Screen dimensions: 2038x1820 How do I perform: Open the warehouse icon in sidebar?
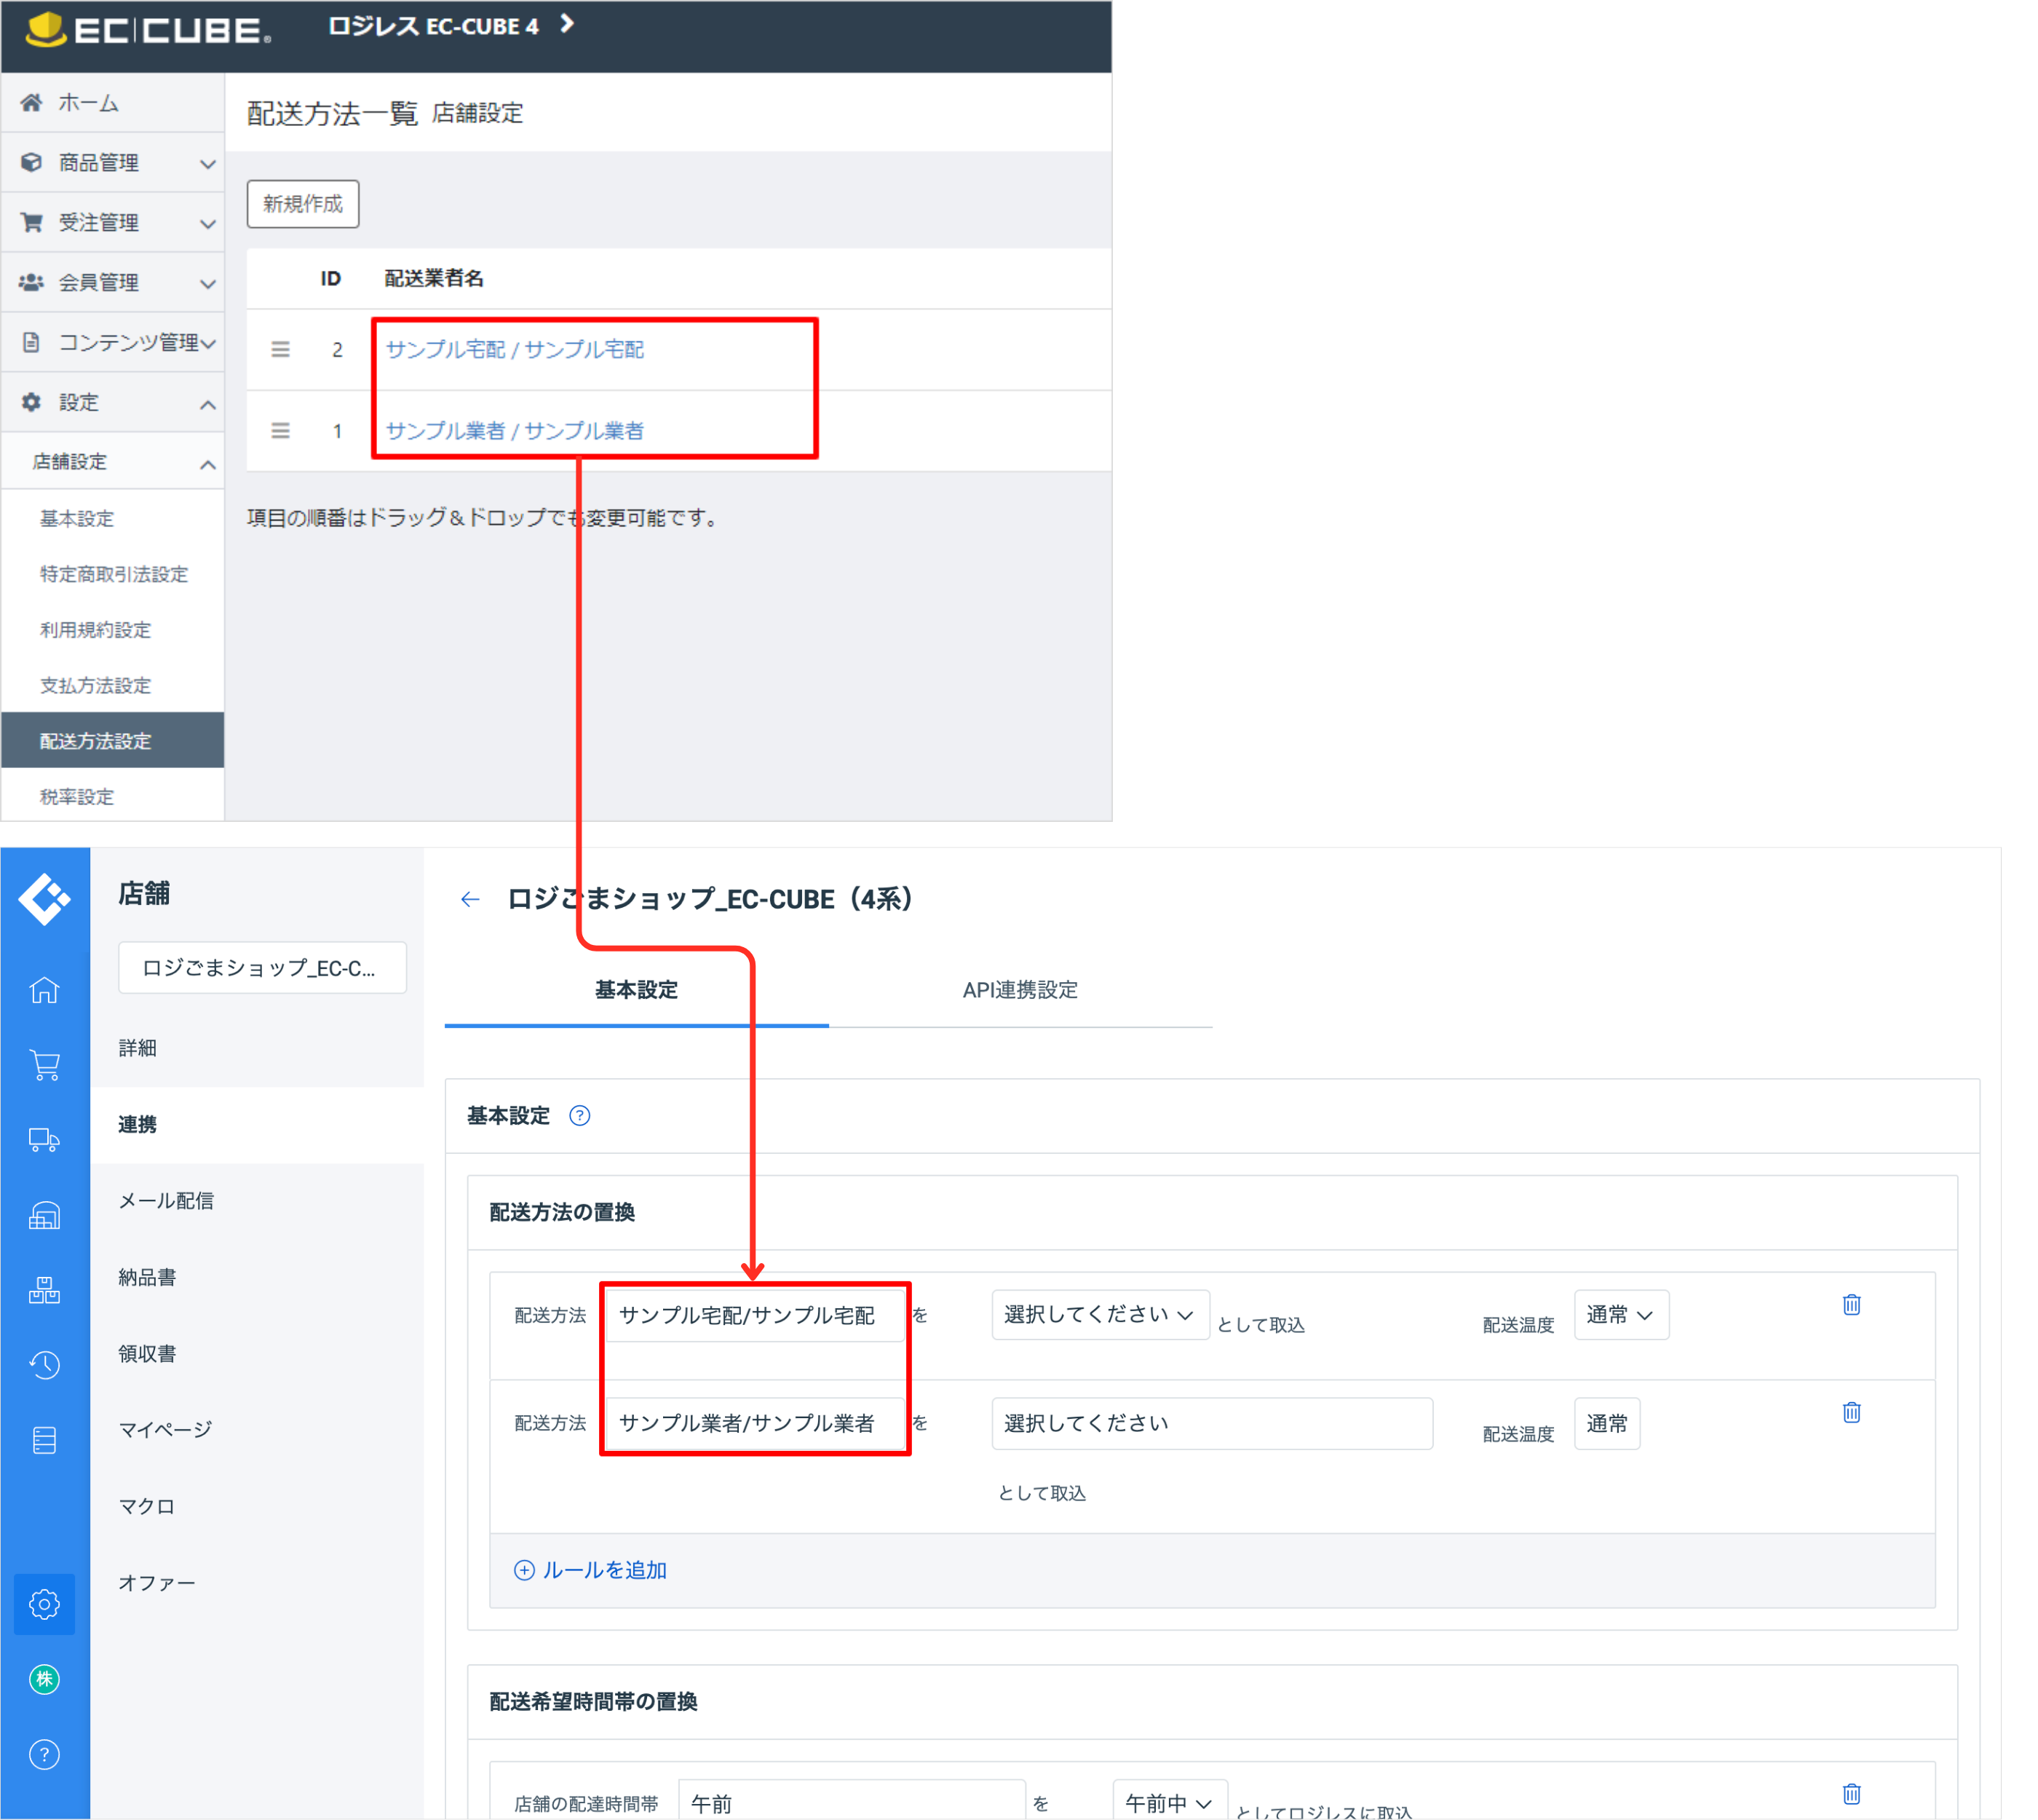pyautogui.click(x=44, y=1216)
